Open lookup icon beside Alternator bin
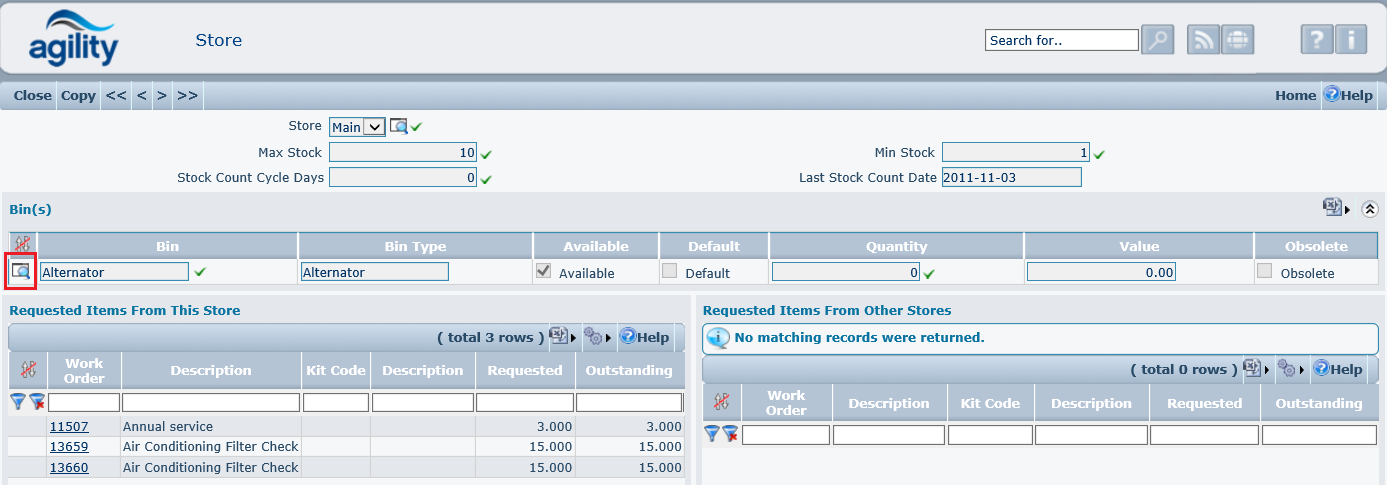Image resolution: width=1387 pixels, height=485 pixels. pyautogui.click(x=21, y=271)
